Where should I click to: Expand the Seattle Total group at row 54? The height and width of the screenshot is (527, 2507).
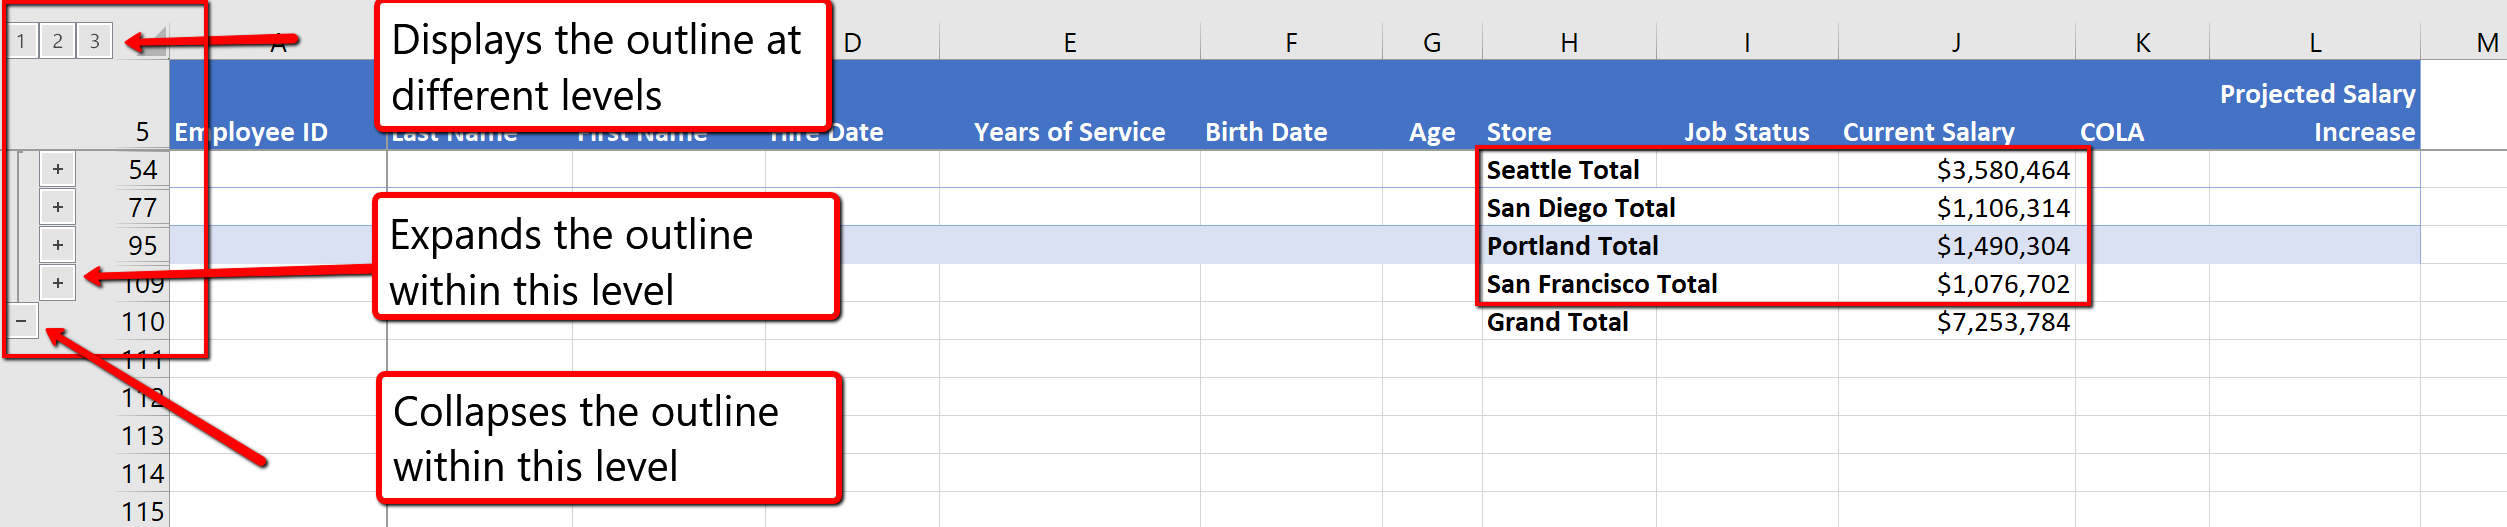pos(58,169)
